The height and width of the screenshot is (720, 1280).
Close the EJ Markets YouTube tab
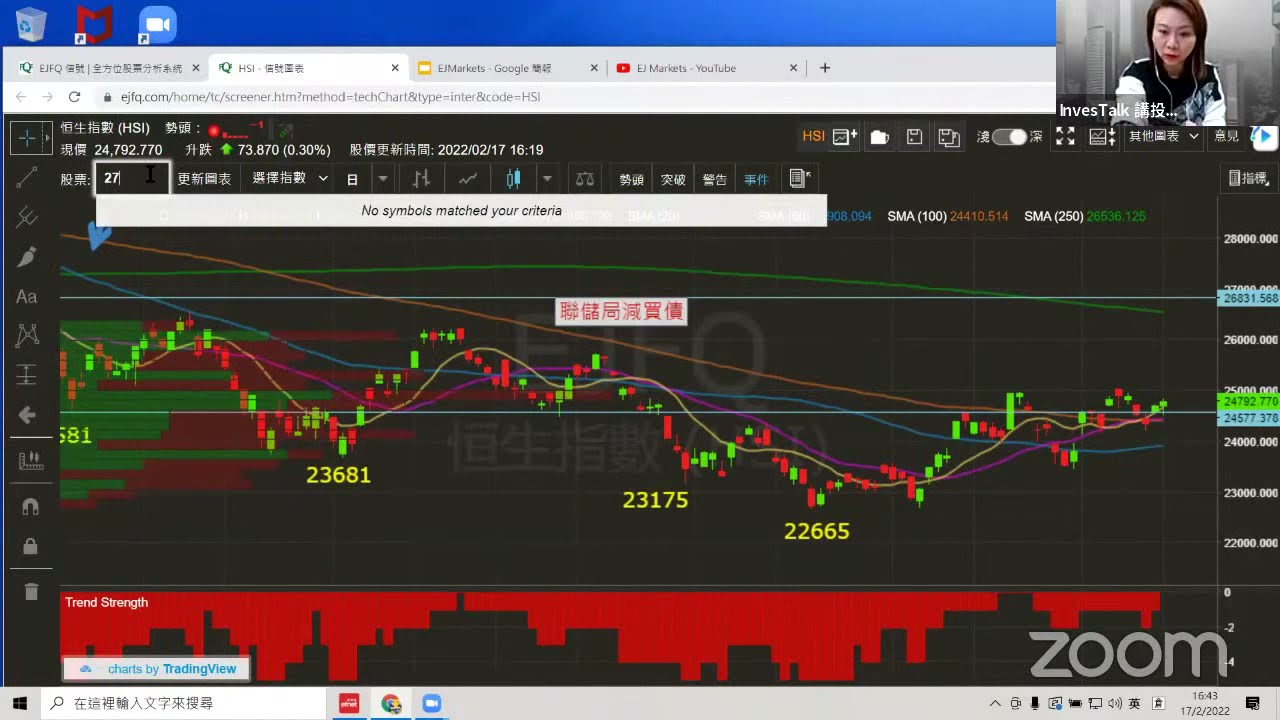pos(793,68)
